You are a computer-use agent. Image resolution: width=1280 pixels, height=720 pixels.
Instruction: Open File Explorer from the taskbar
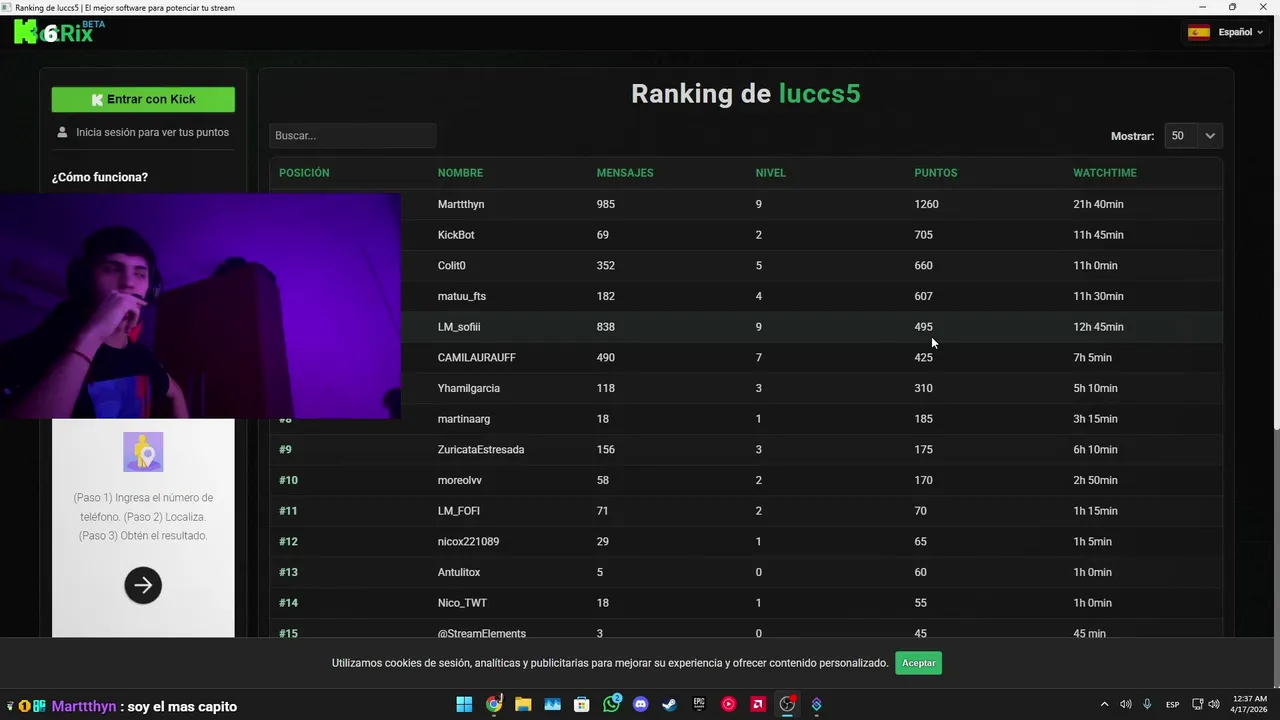click(523, 705)
